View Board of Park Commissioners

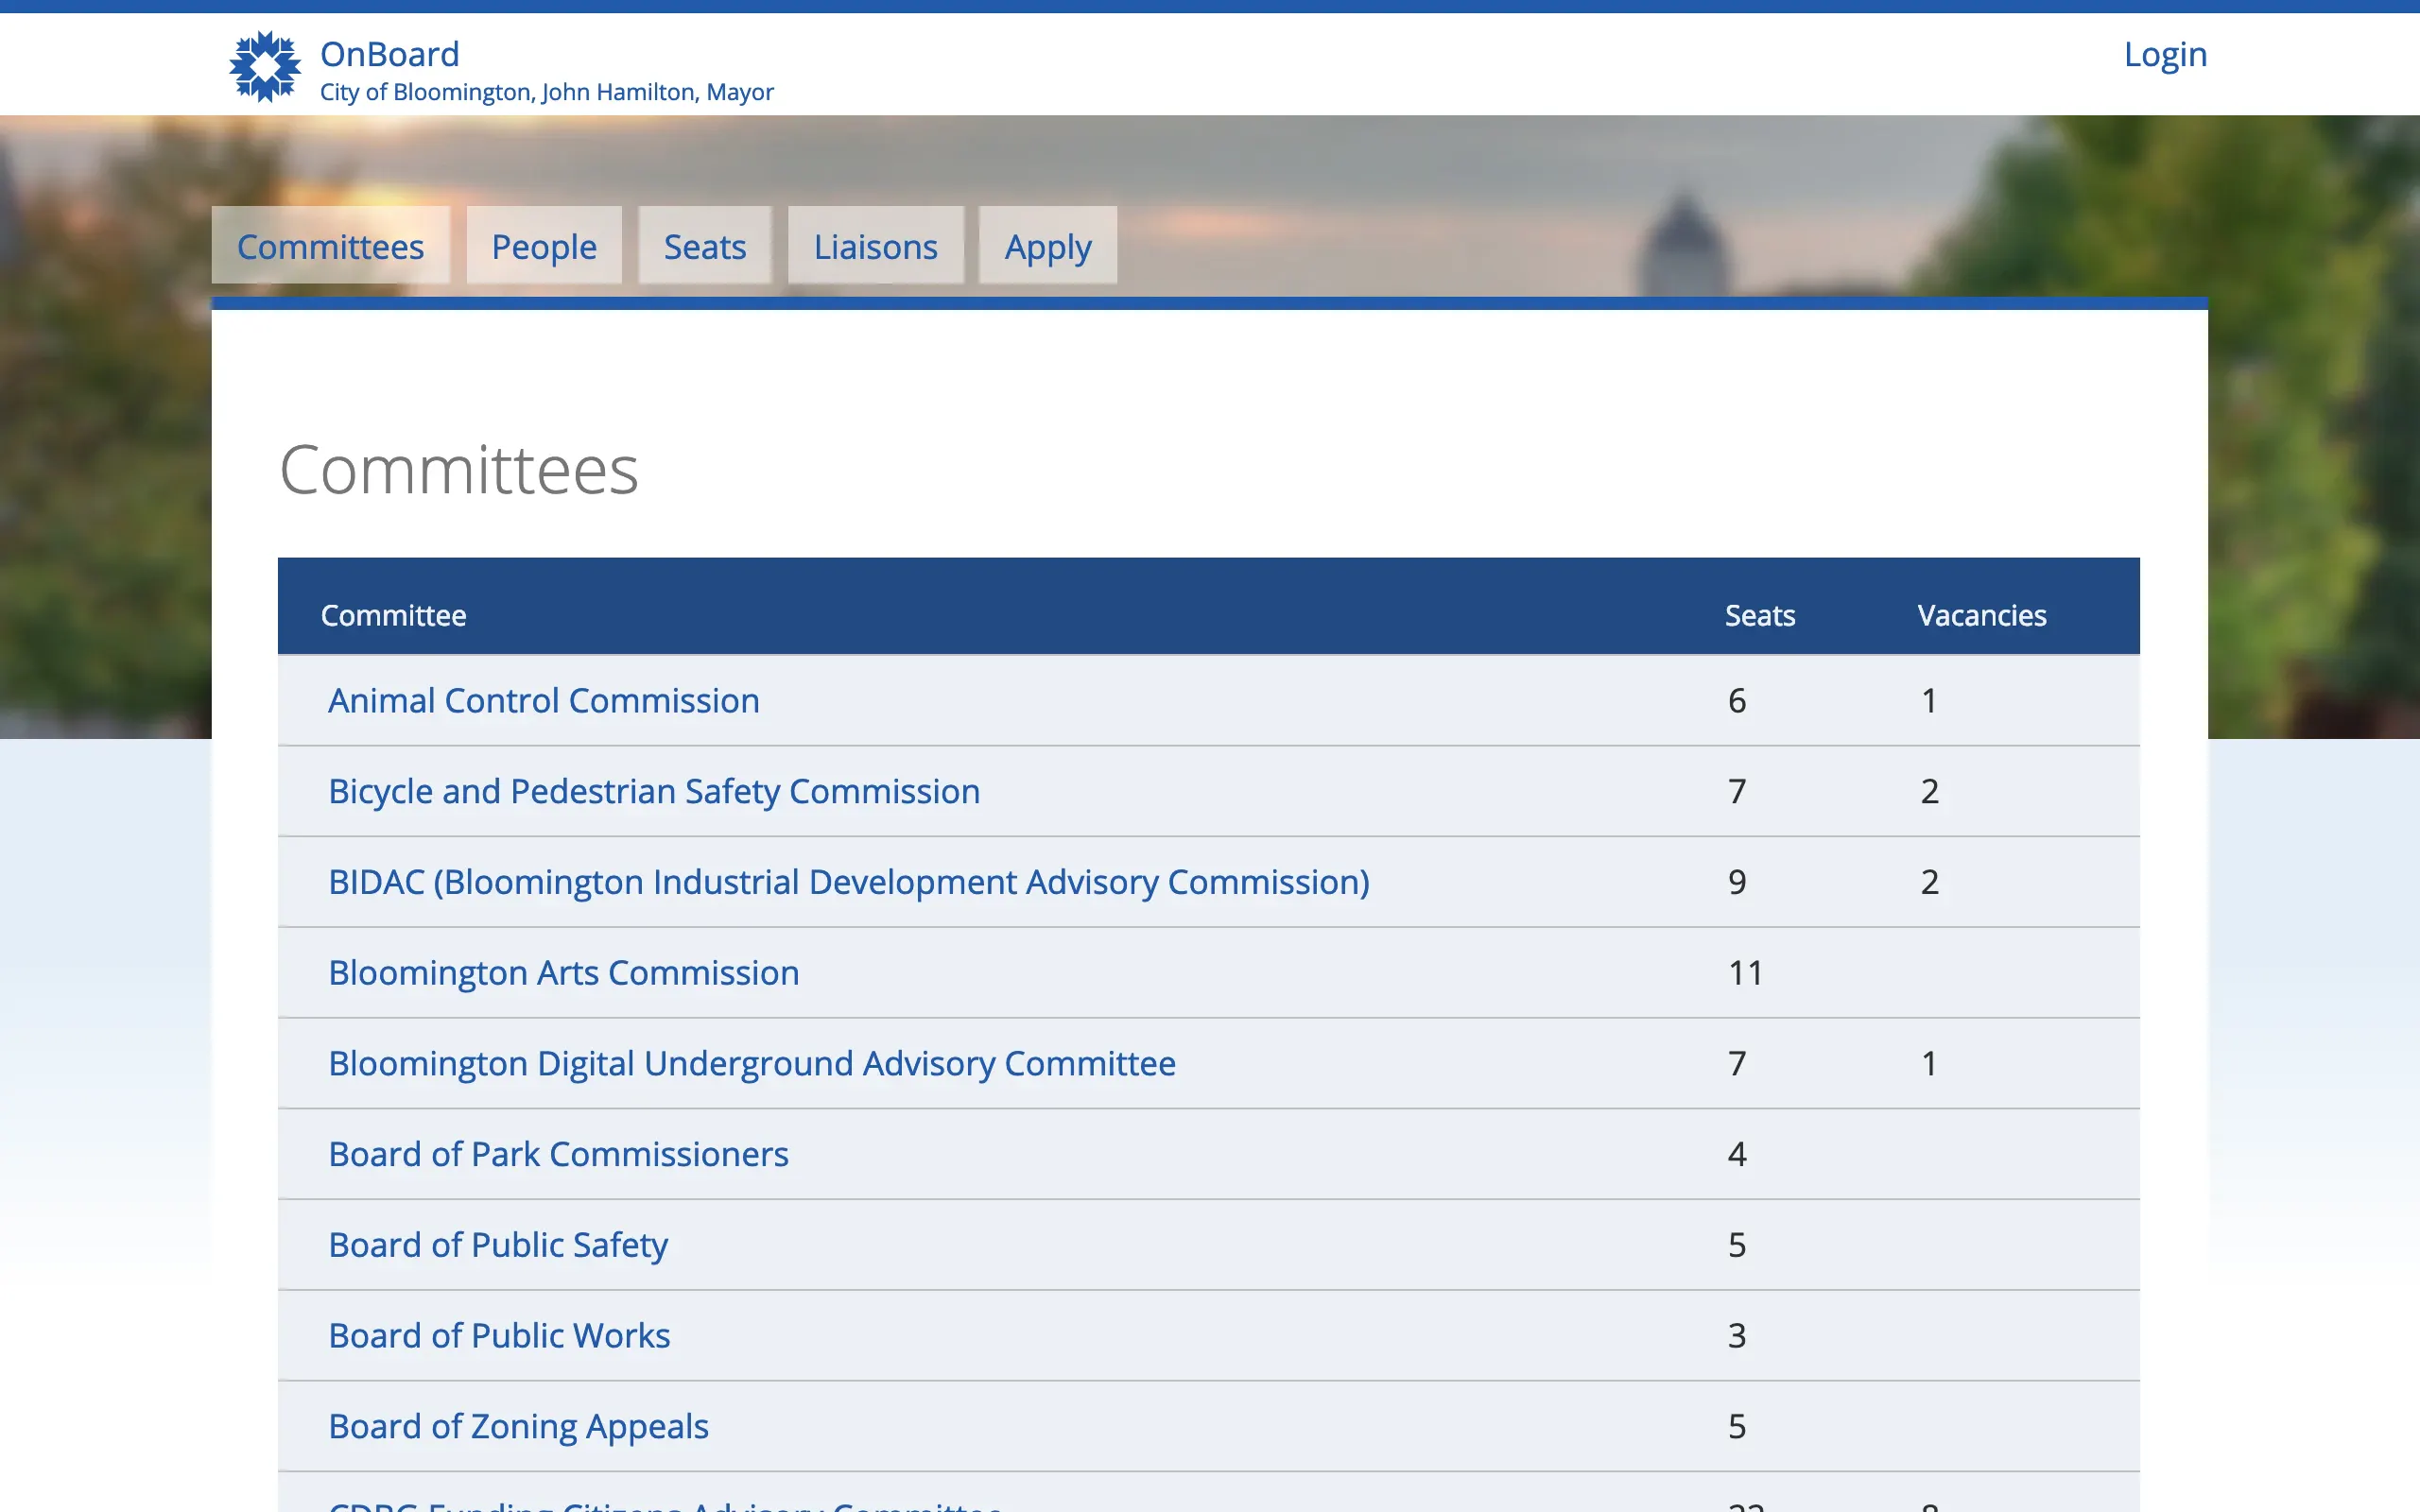pyautogui.click(x=558, y=1154)
